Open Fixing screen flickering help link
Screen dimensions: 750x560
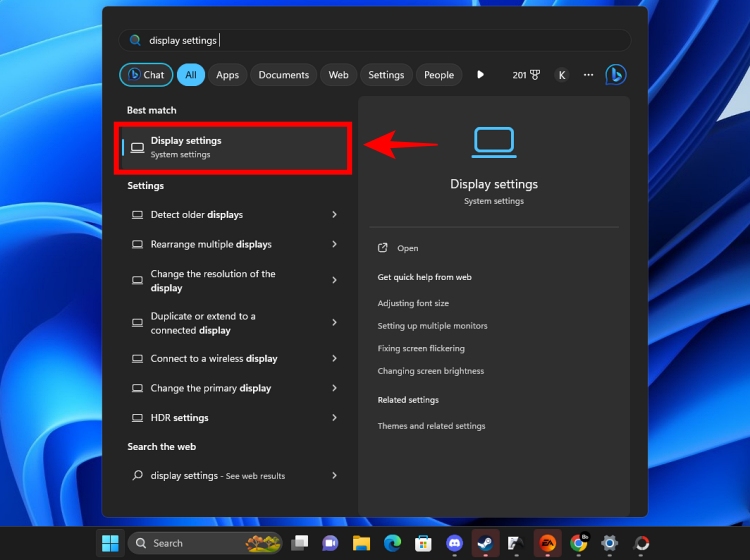(x=421, y=349)
